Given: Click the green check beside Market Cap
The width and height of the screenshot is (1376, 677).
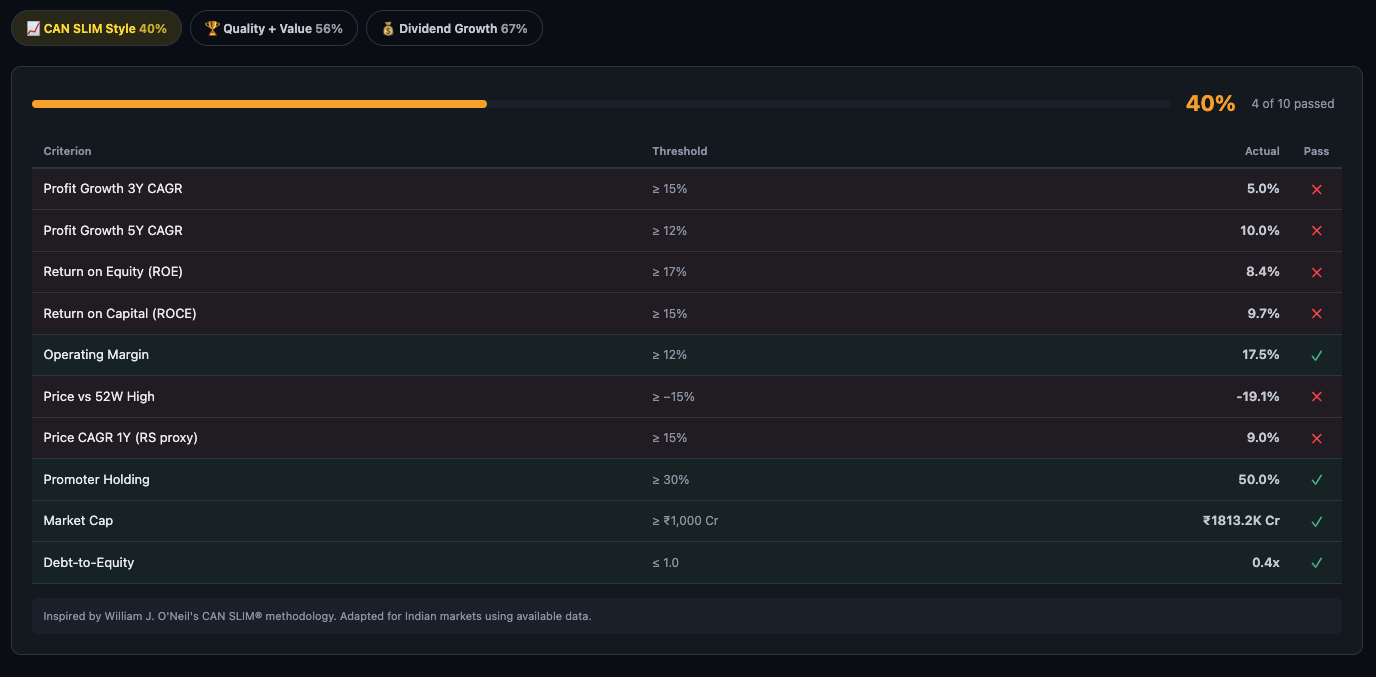Looking at the screenshot, I should point(1316,521).
